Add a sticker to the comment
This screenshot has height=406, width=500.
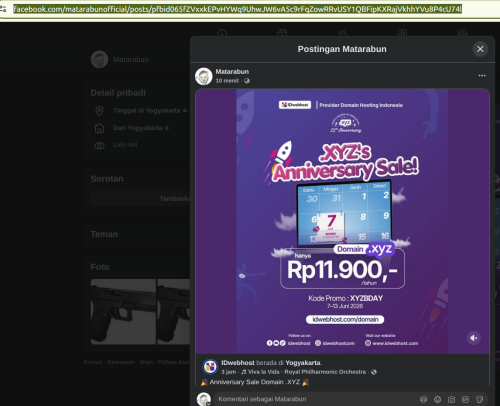pos(480,399)
